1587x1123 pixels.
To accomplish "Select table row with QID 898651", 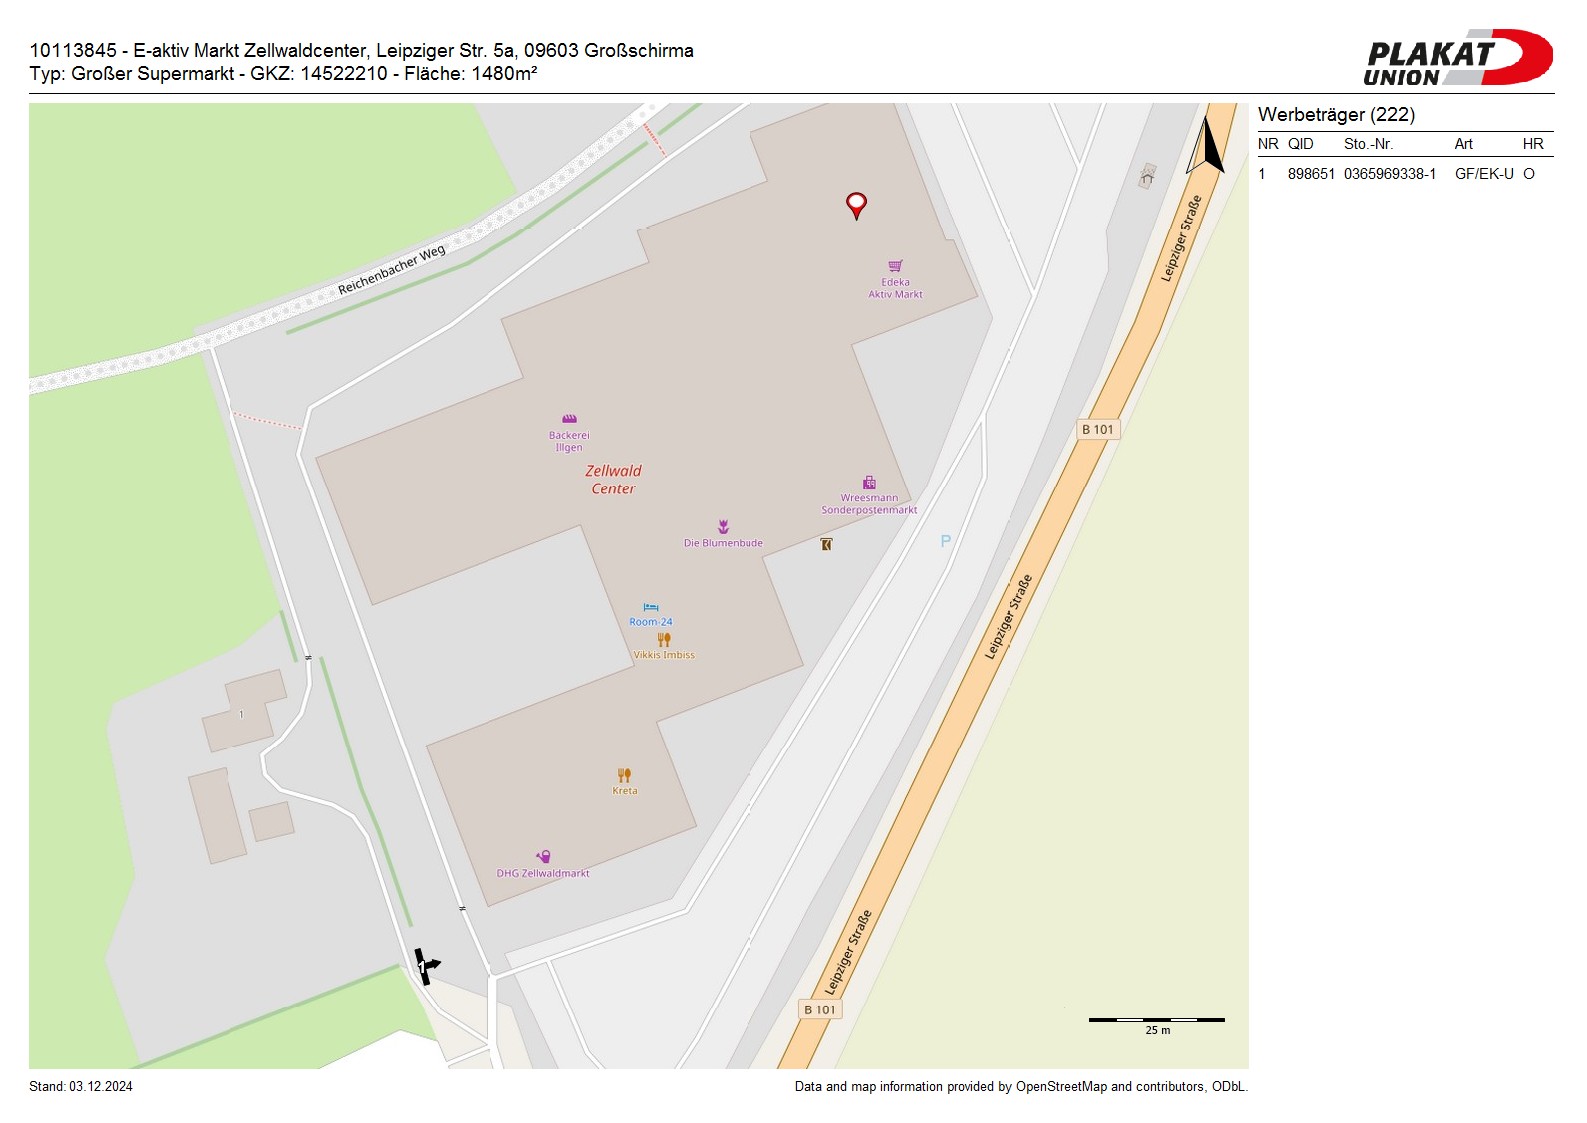I will (x=1404, y=174).
